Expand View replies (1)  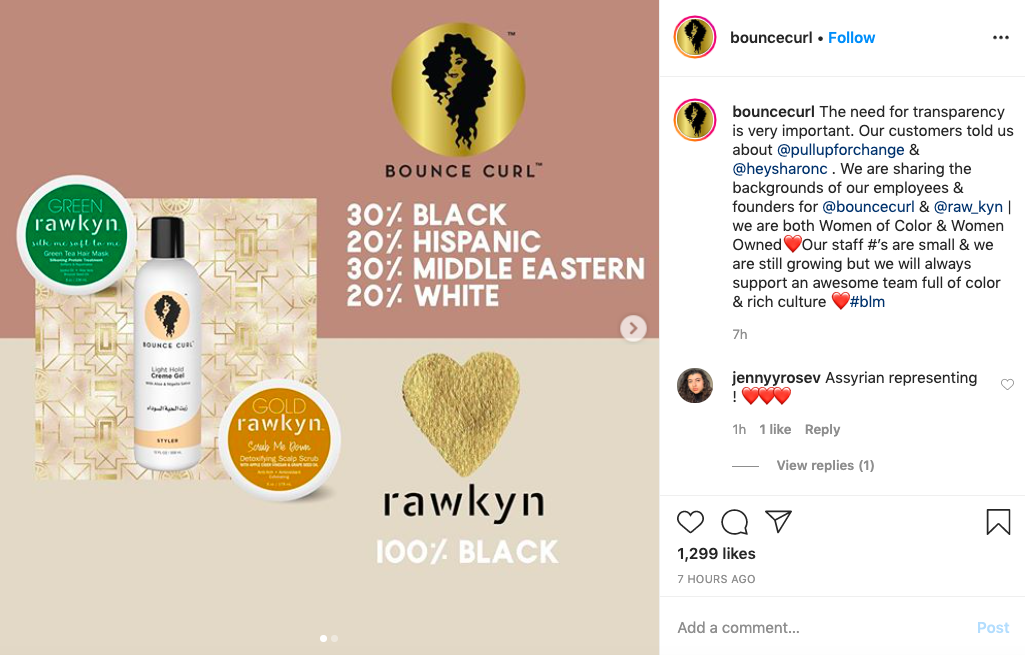point(825,465)
